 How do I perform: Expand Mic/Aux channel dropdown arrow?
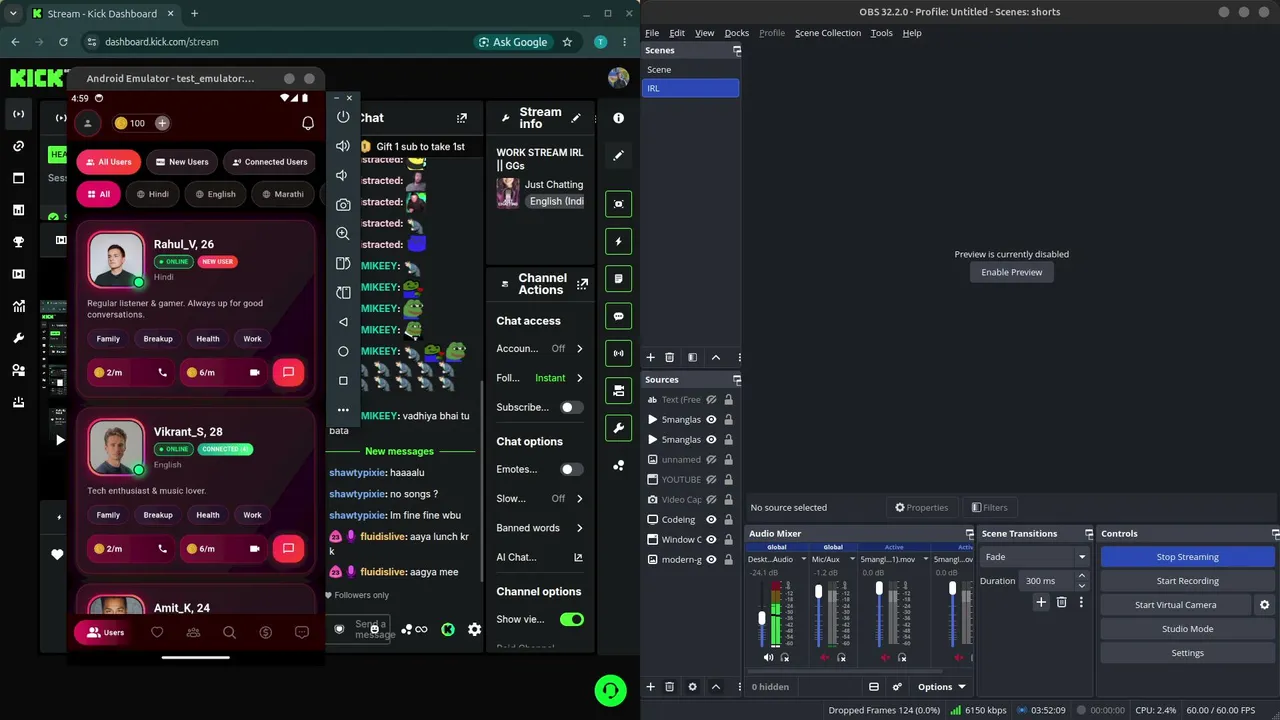coord(852,559)
